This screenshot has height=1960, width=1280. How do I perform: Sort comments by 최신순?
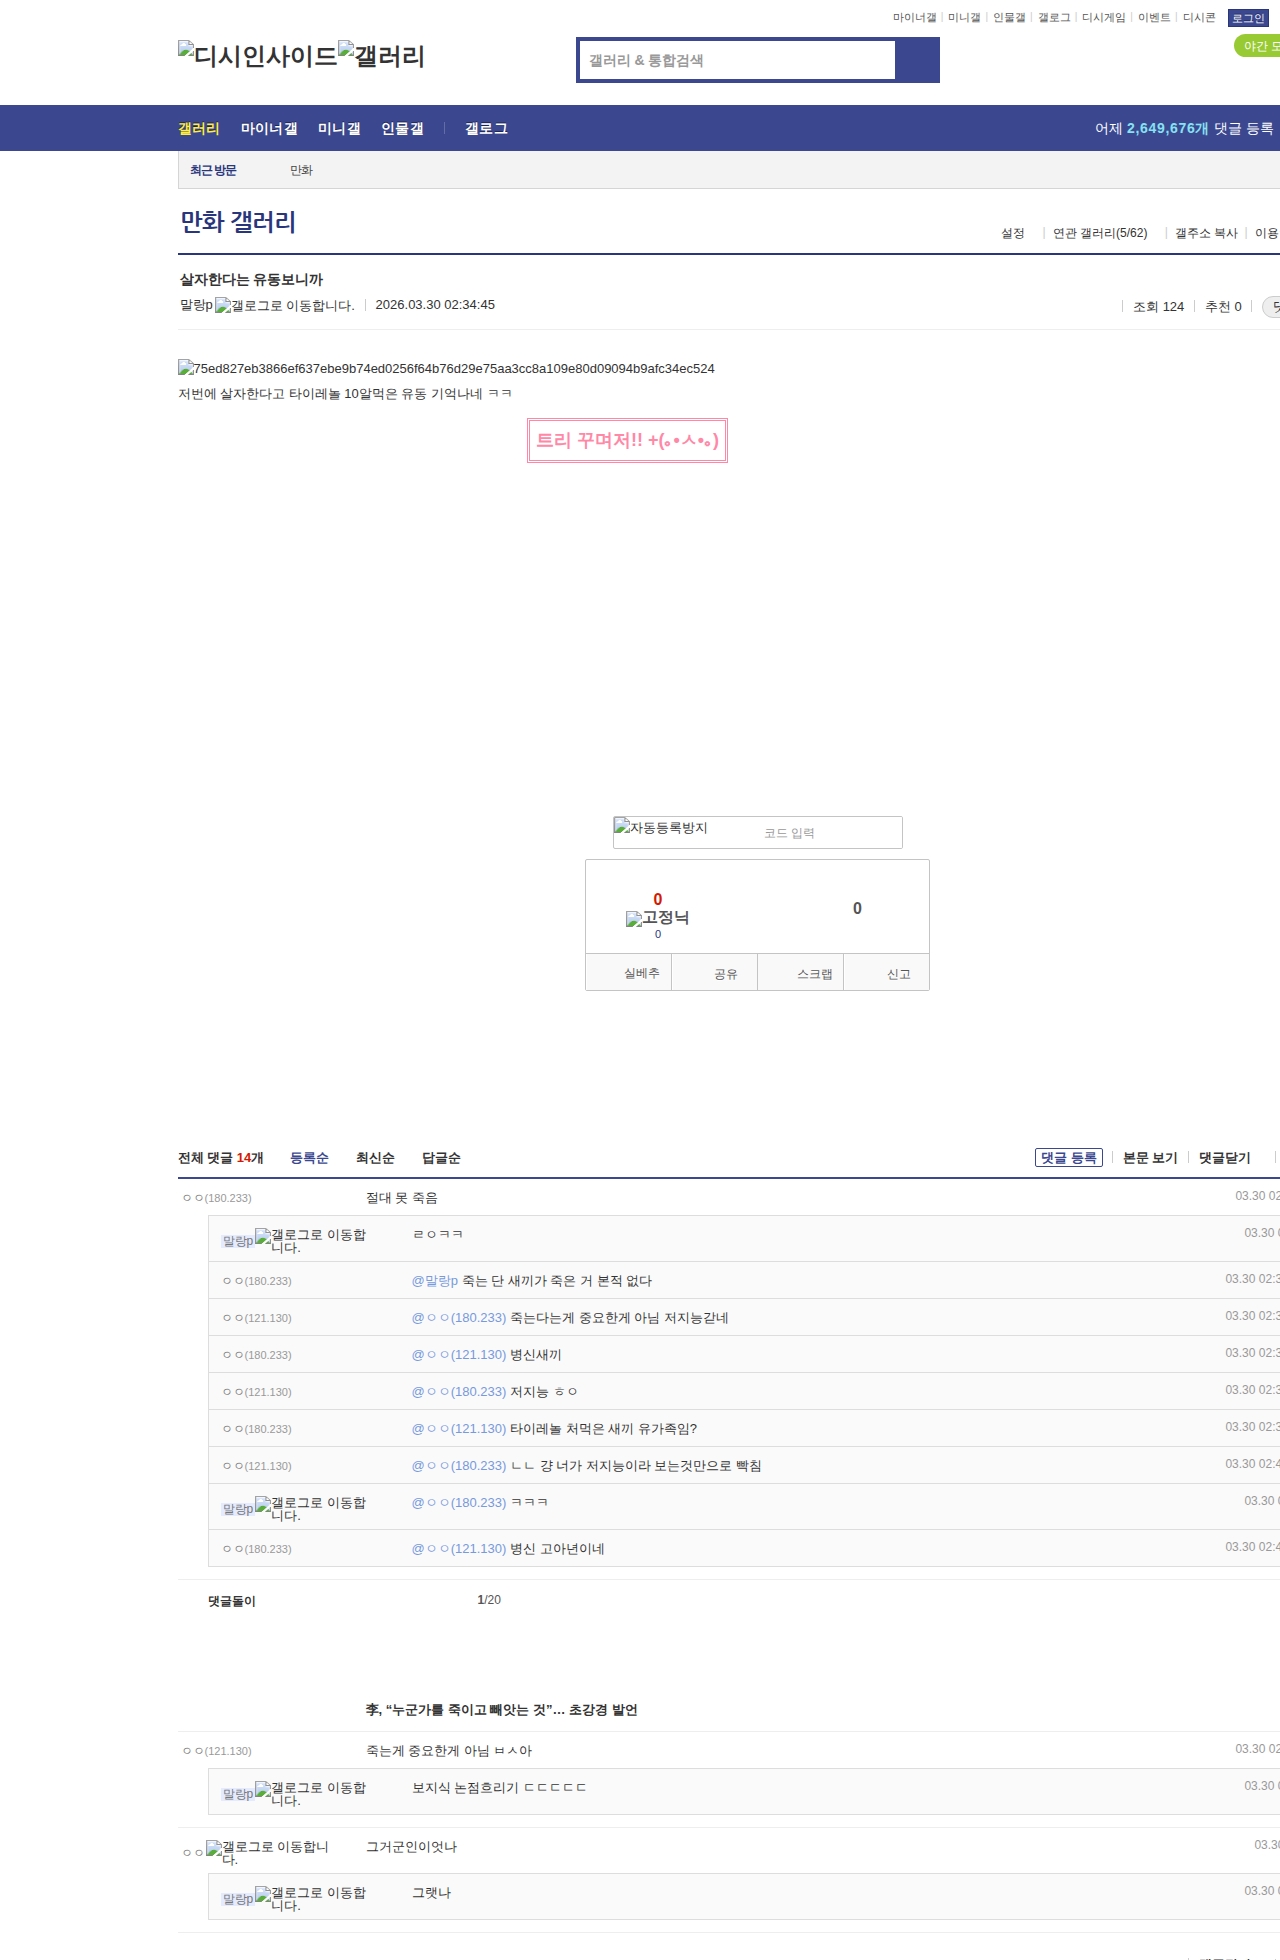(375, 1158)
